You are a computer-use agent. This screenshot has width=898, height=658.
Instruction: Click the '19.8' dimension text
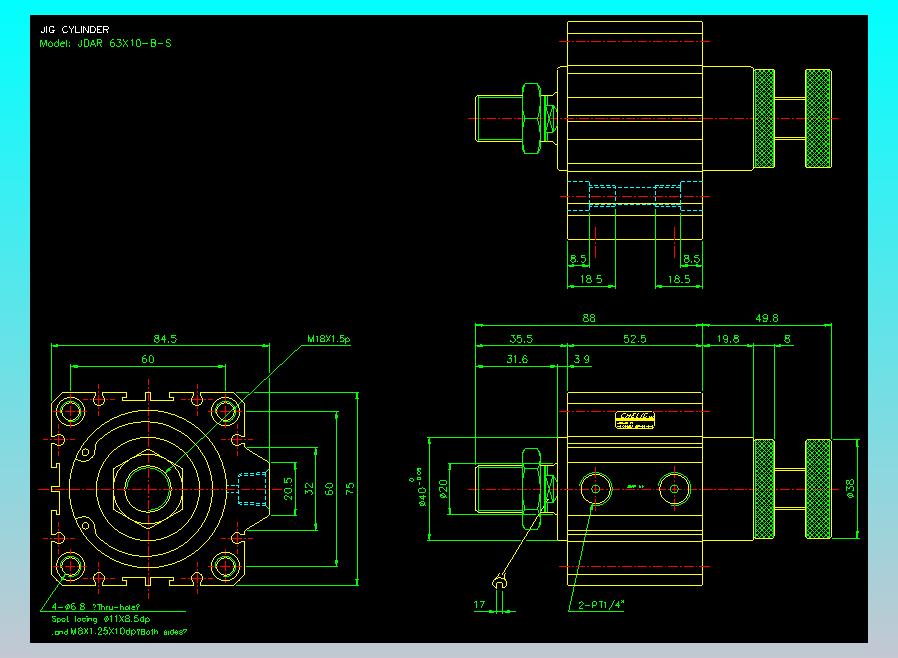coord(728,338)
